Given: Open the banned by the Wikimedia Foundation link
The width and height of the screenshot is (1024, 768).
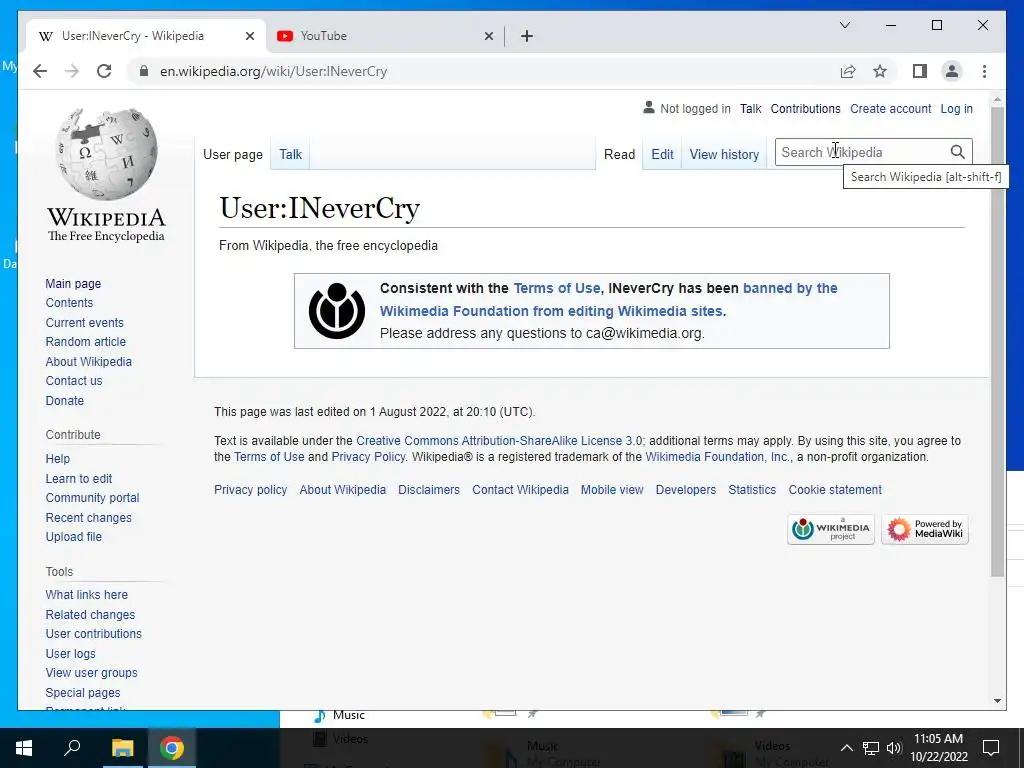Looking at the screenshot, I should coord(609,300).
